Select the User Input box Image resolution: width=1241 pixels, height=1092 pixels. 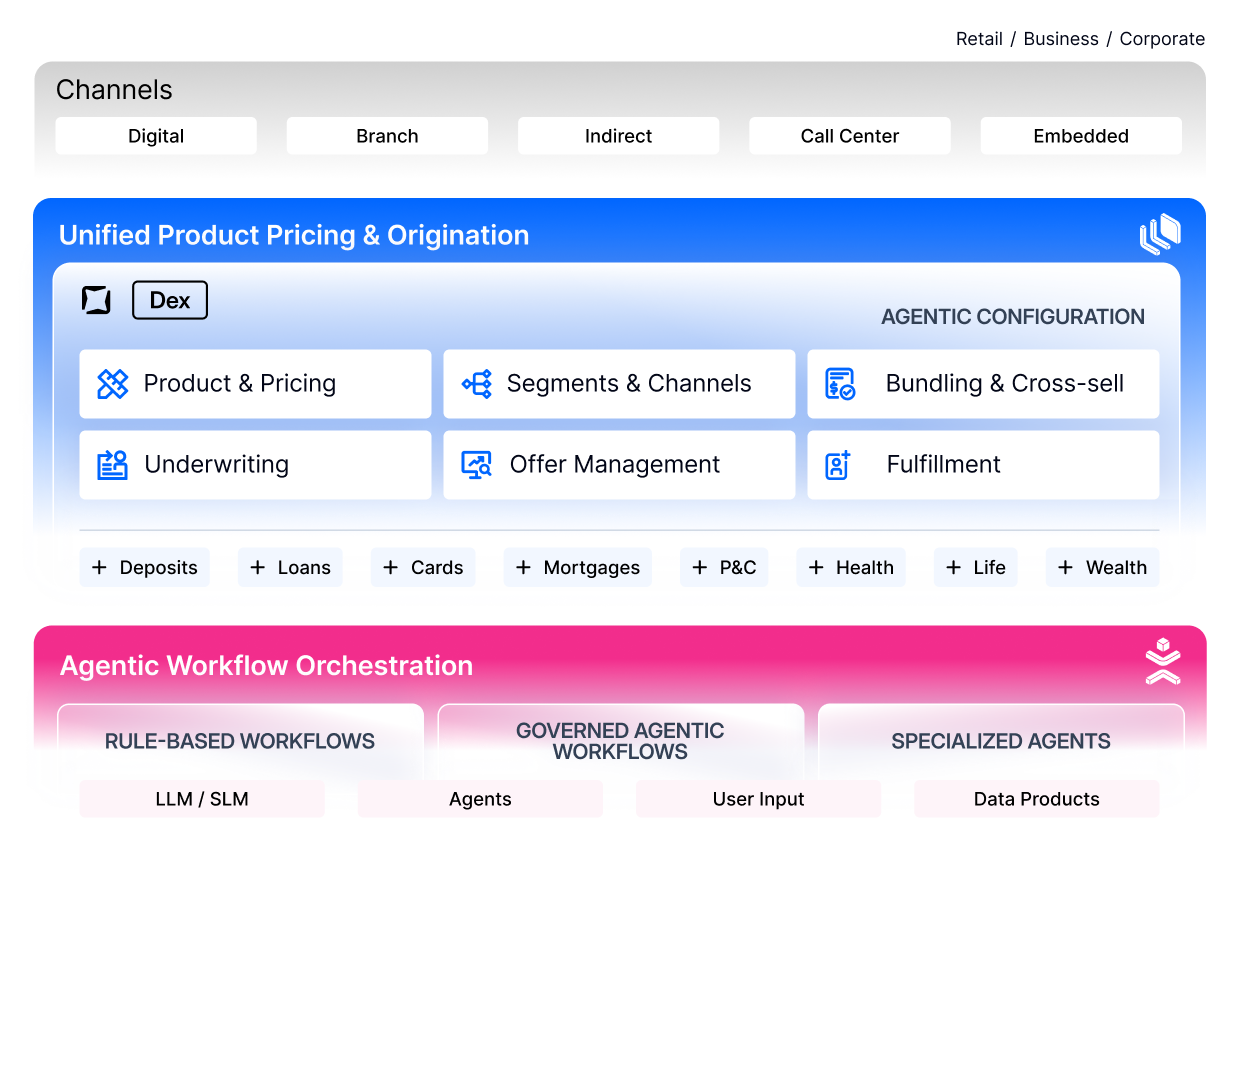tap(758, 799)
